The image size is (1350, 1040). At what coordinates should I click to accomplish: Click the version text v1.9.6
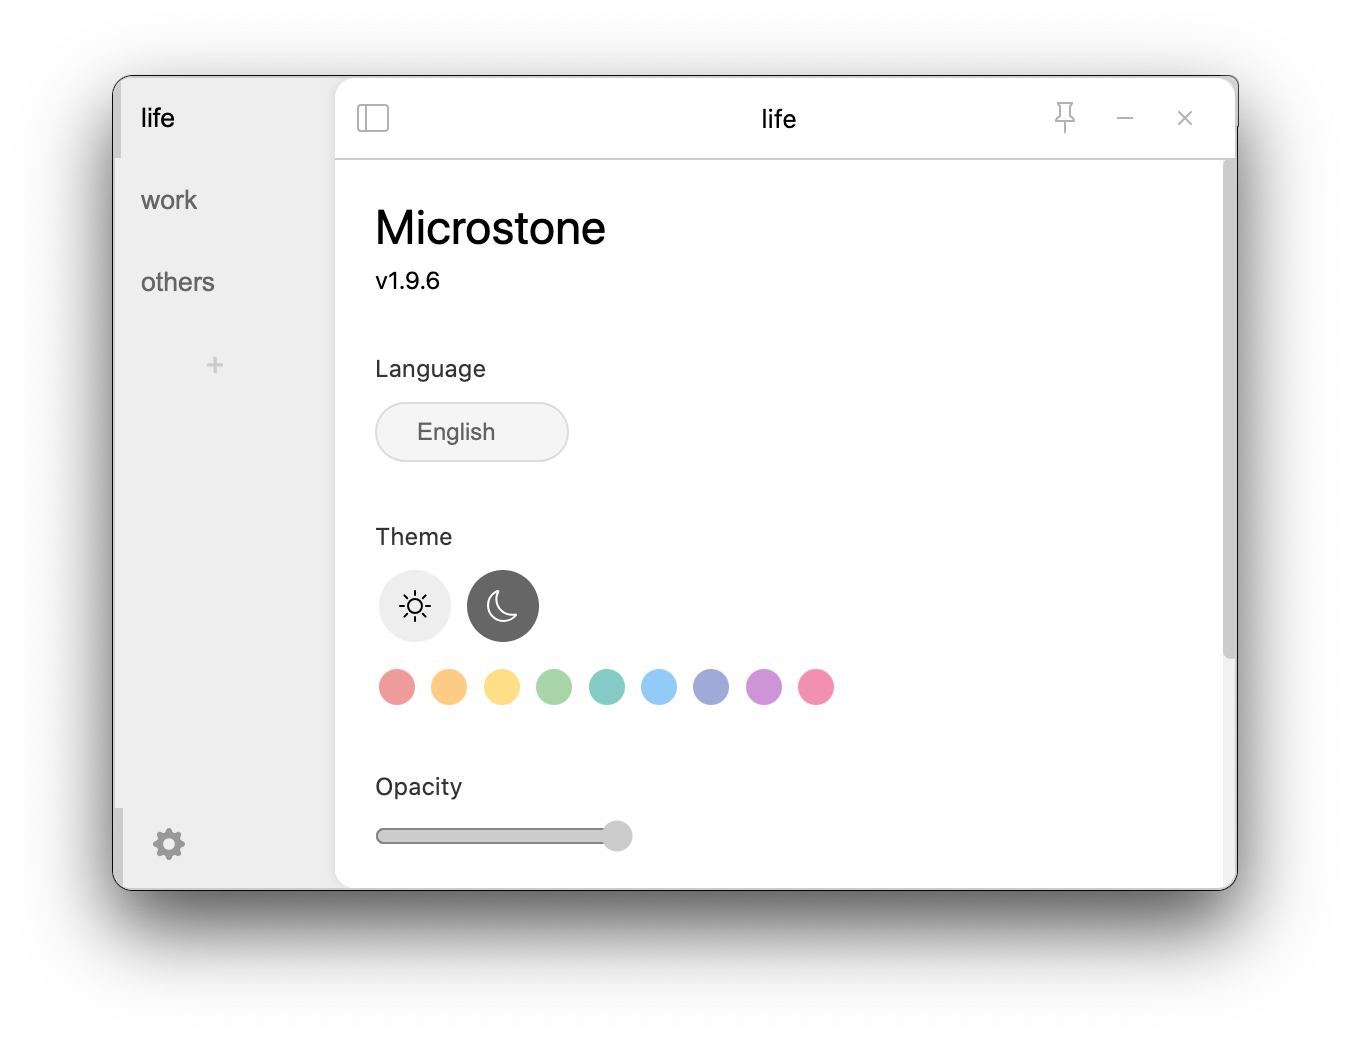point(408,281)
